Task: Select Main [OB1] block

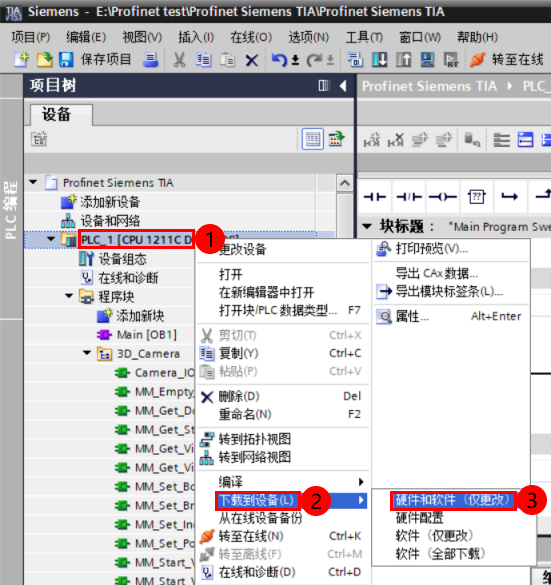Action: (x=147, y=335)
